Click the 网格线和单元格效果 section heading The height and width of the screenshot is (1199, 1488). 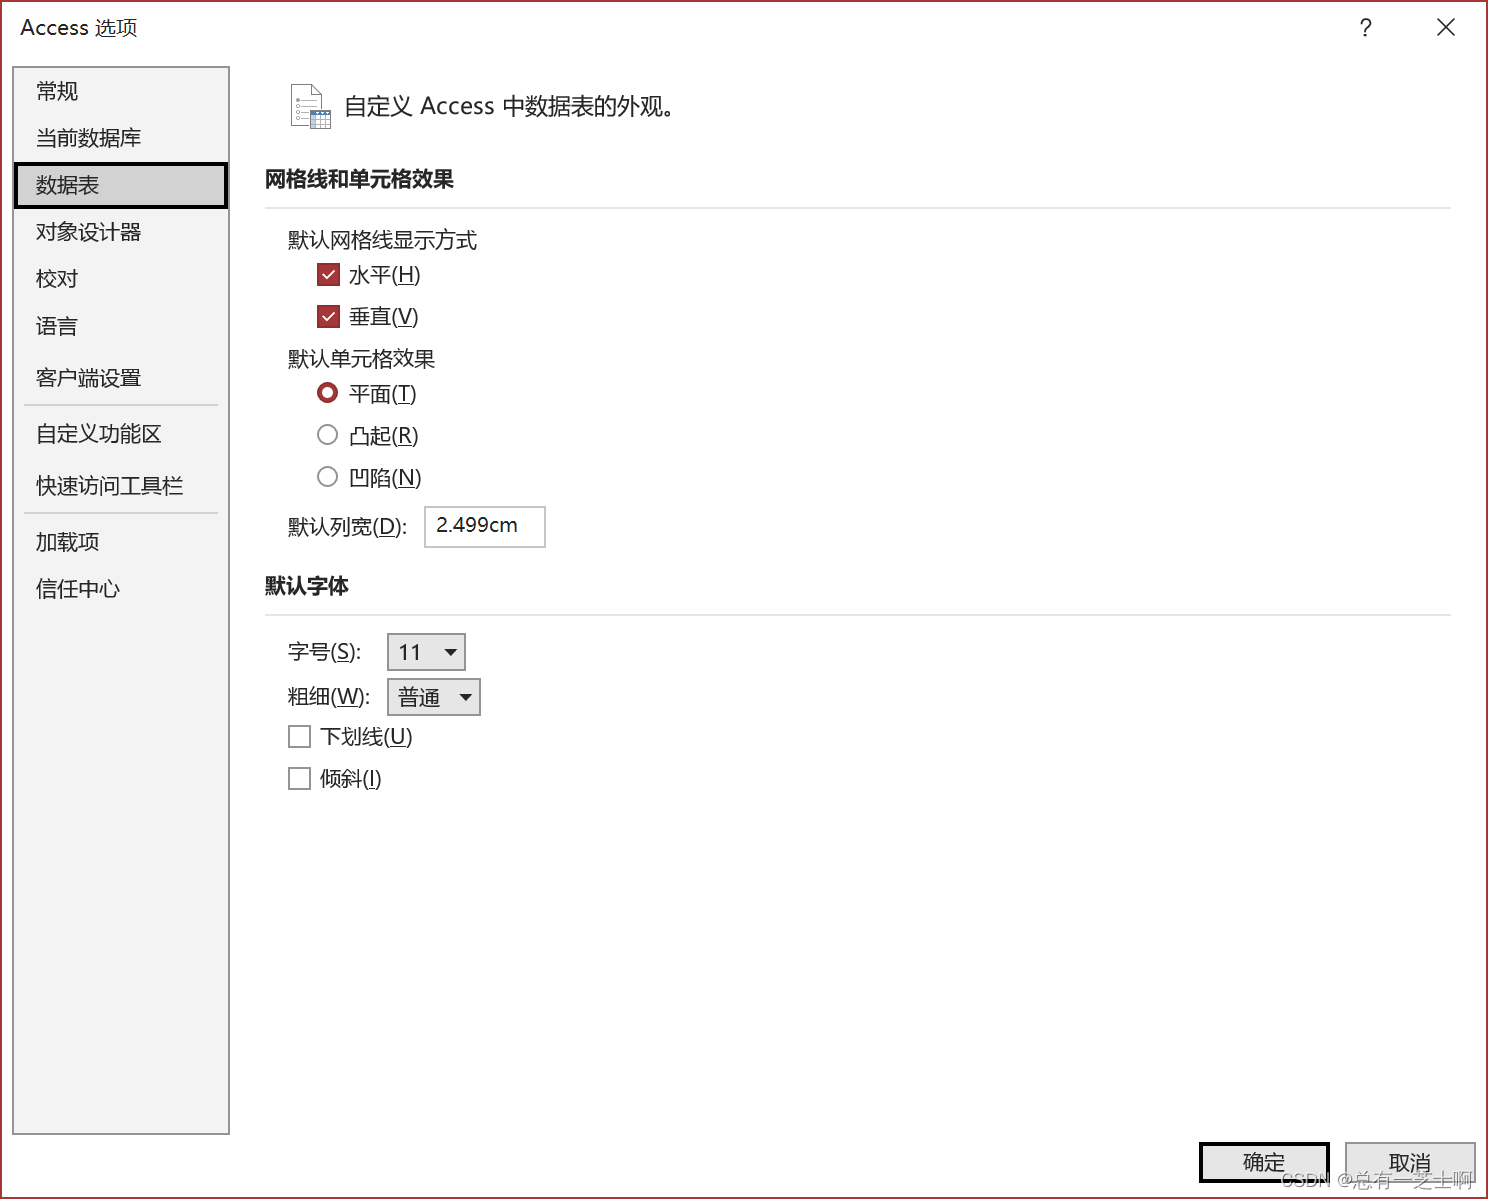coord(359,179)
